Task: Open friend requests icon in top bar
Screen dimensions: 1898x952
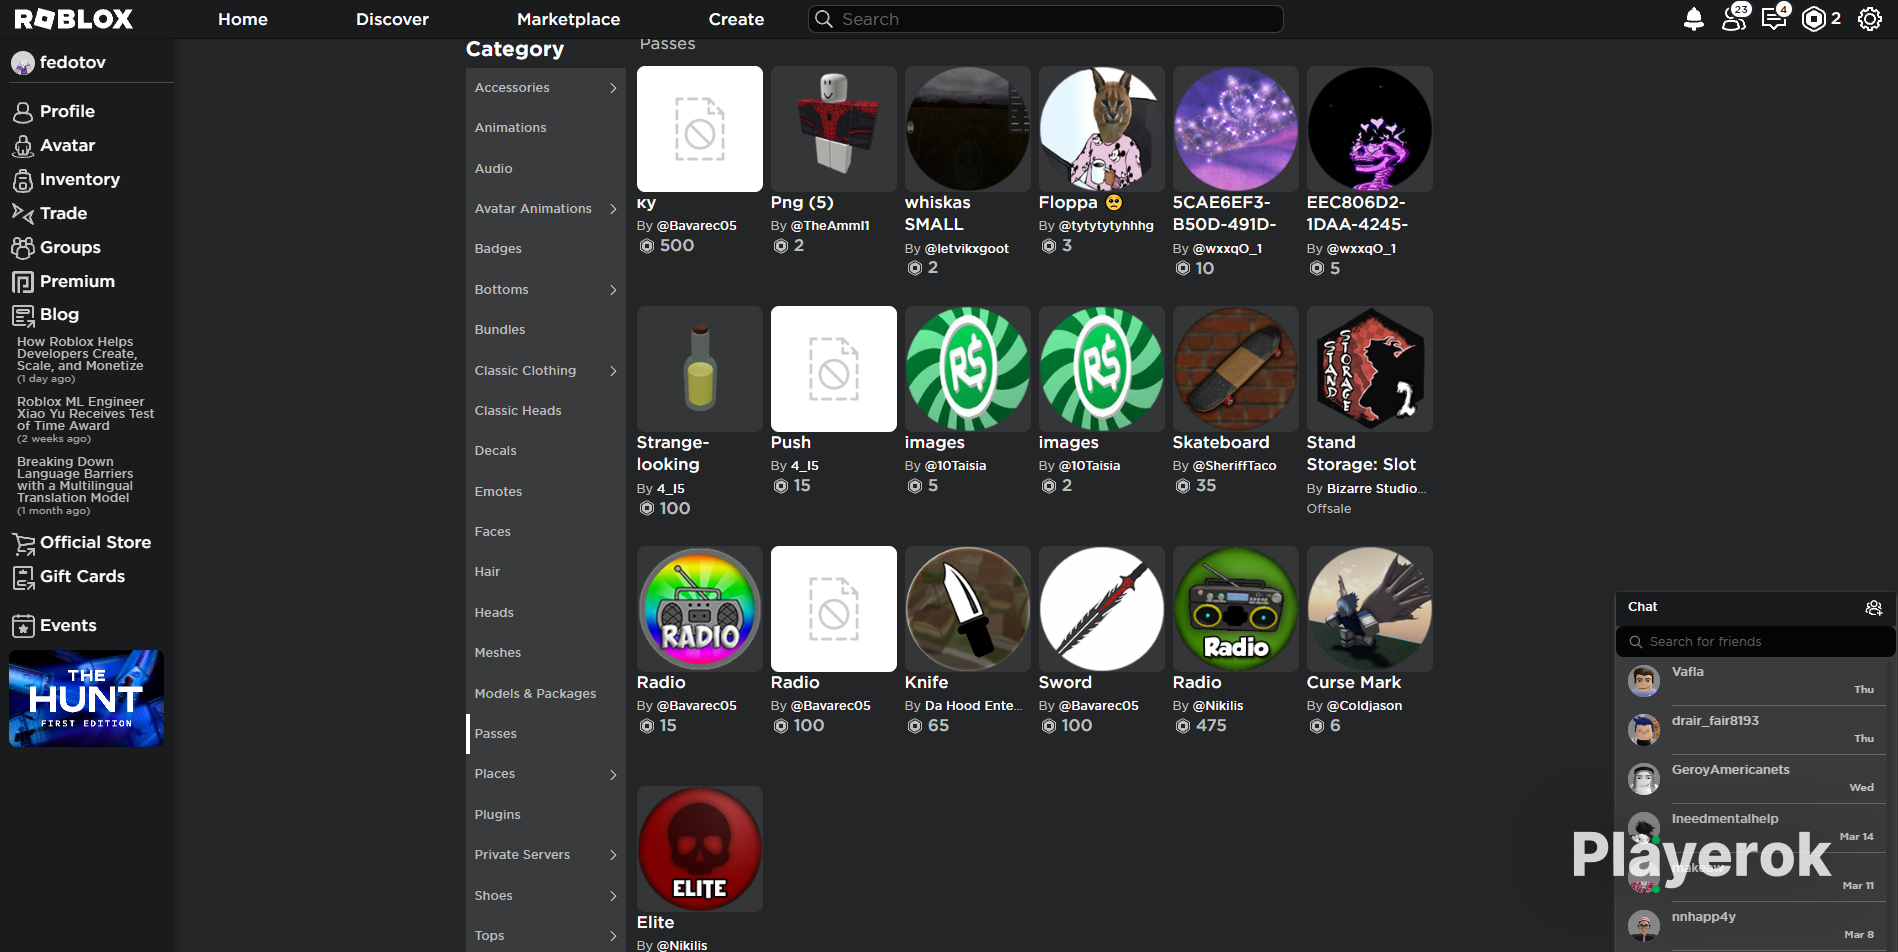Action: point(1735,18)
